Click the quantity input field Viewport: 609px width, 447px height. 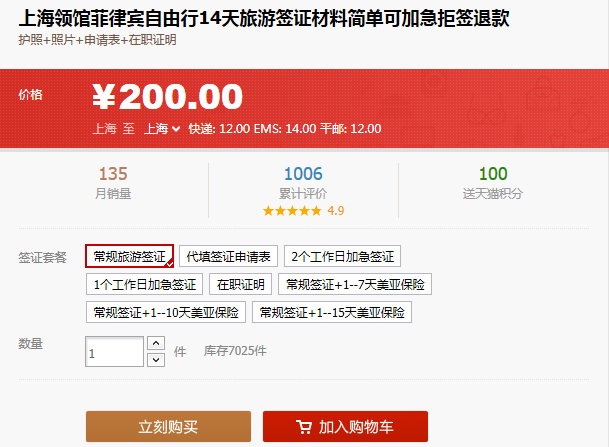click(x=115, y=351)
